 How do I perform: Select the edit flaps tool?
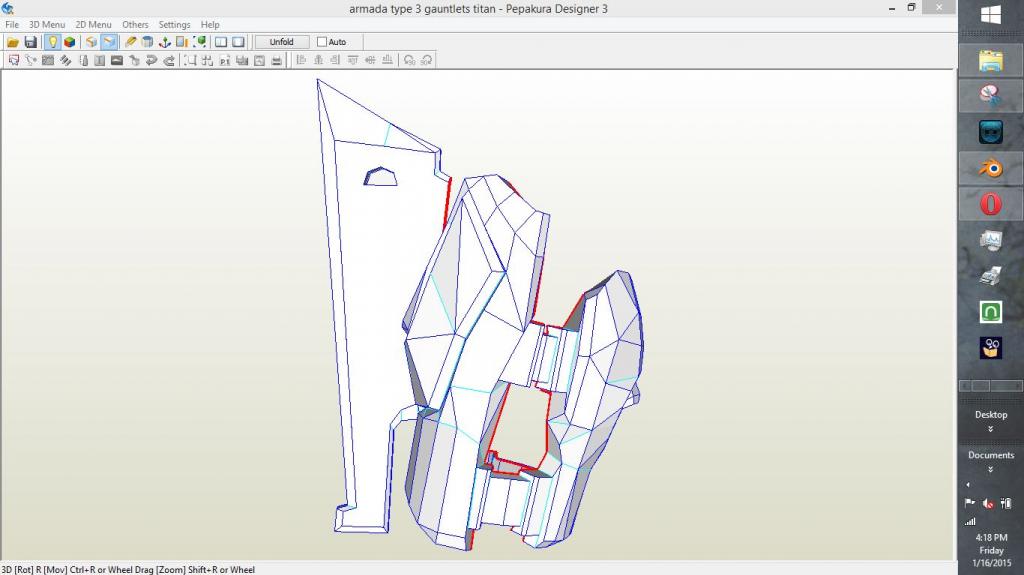65,60
